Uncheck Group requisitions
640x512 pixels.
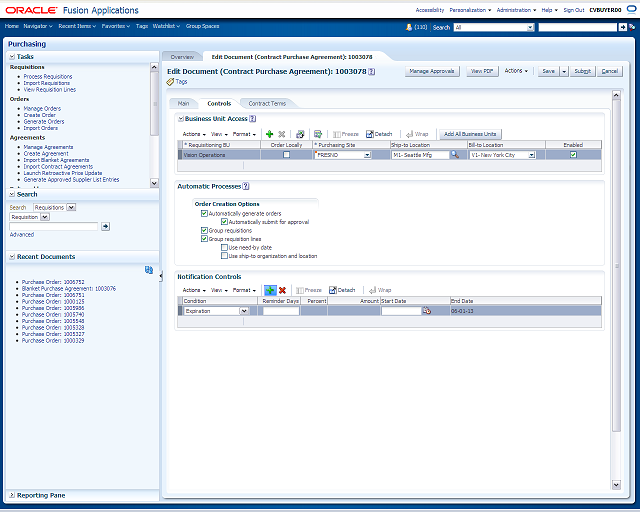(204, 231)
